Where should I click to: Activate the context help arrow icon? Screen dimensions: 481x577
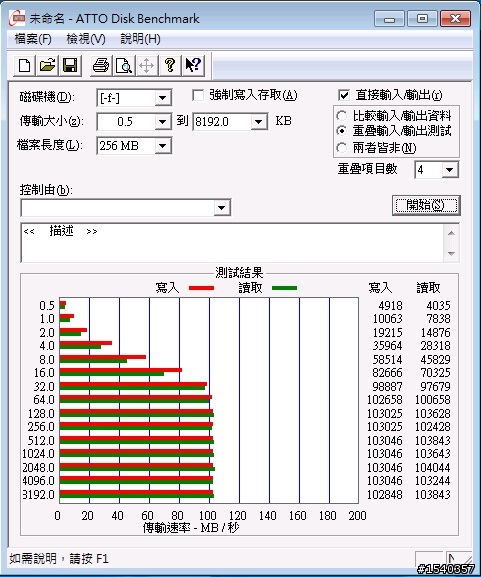pyautogui.click(x=193, y=66)
